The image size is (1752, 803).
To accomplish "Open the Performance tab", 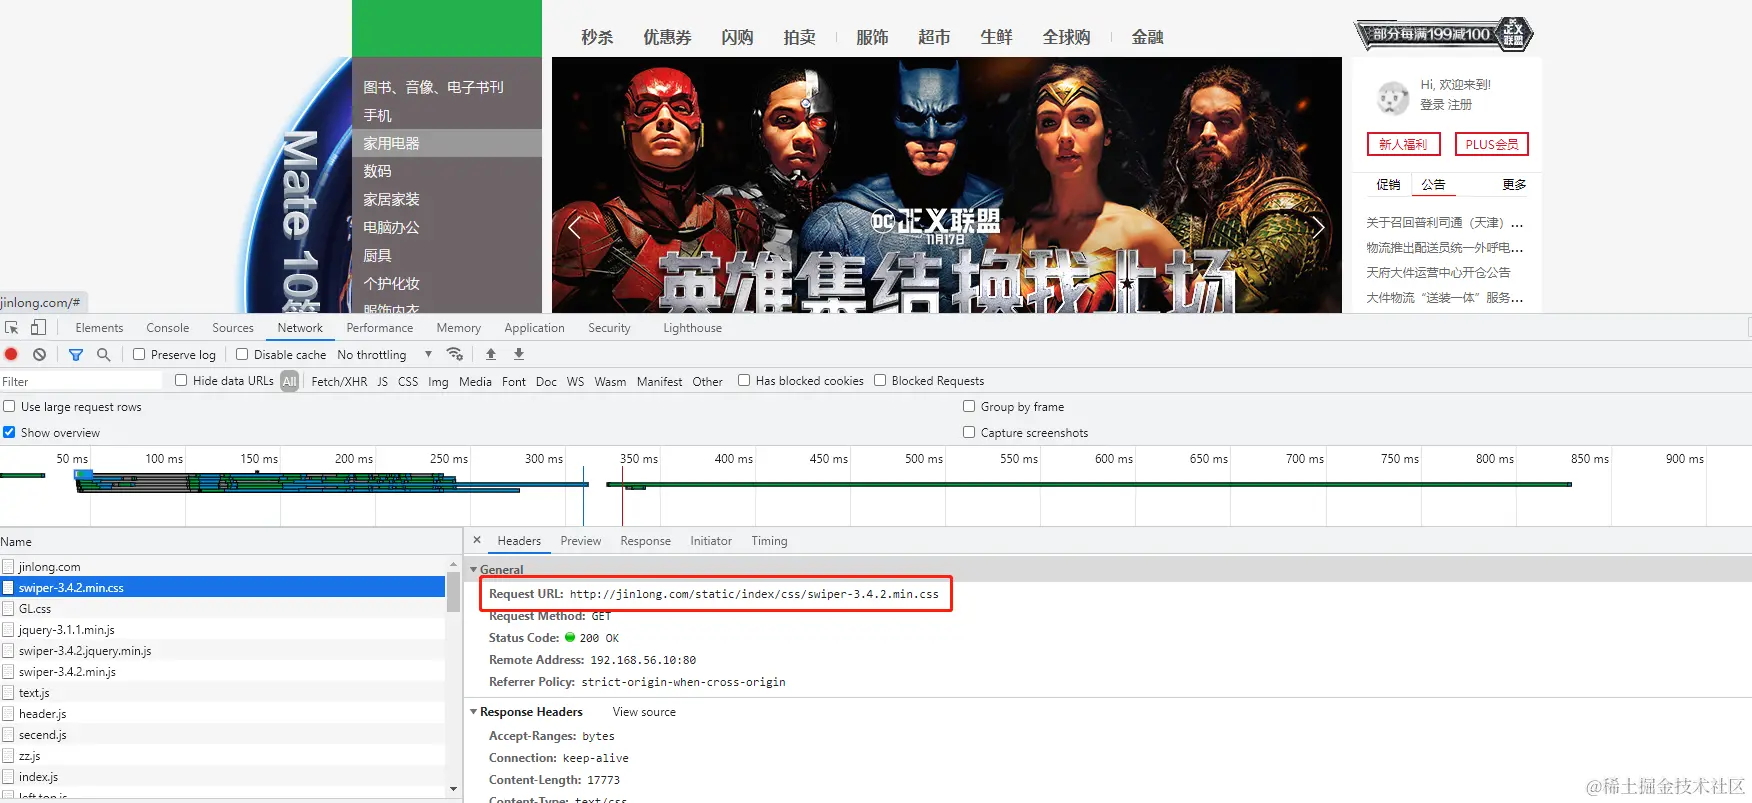I will (x=379, y=327).
